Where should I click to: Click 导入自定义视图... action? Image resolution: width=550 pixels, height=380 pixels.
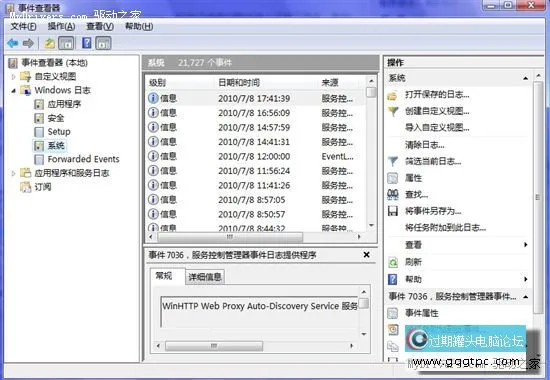(437, 128)
